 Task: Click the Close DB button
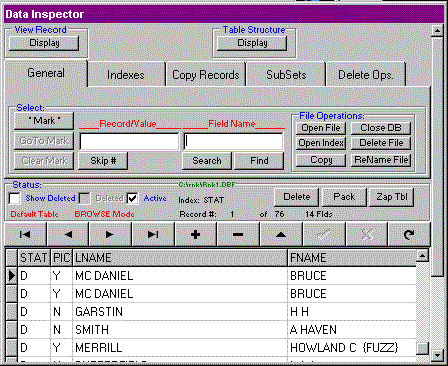tap(381, 128)
